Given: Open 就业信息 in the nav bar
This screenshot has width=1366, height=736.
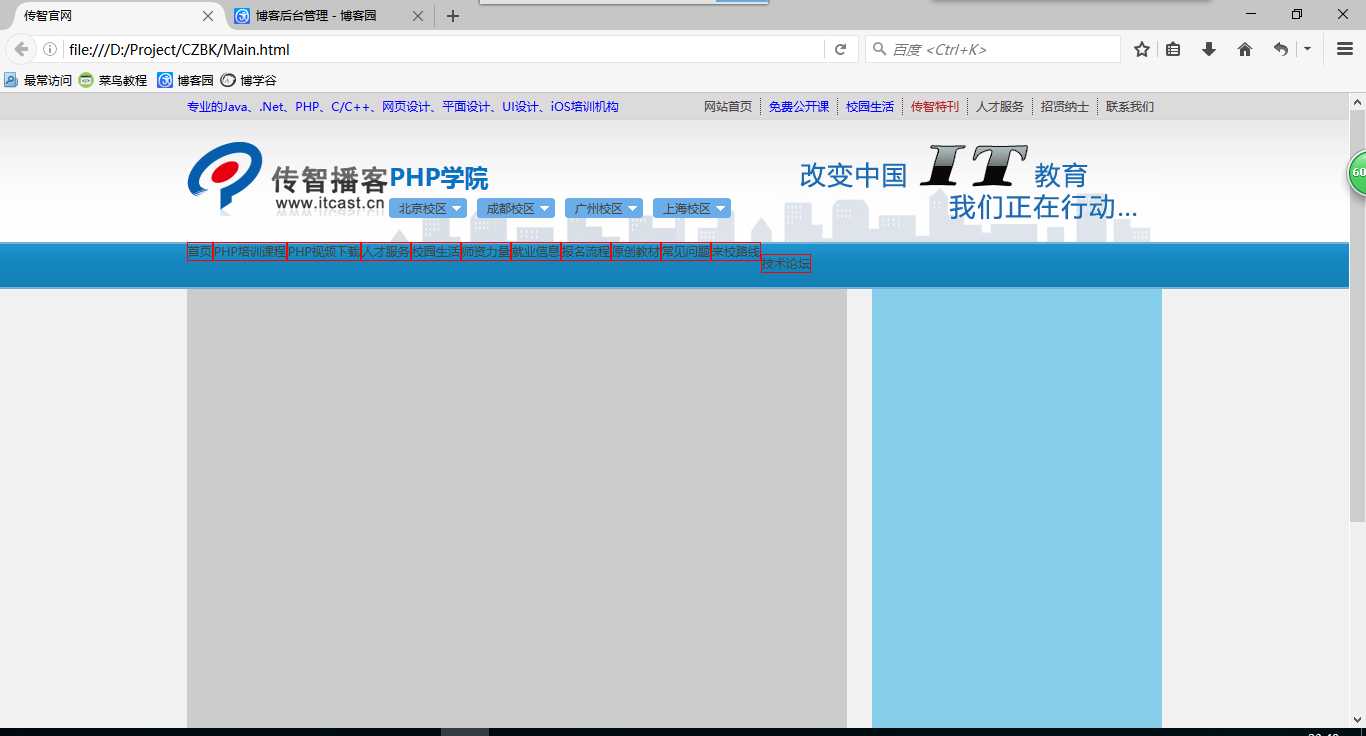Looking at the screenshot, I should click(536, 252).
